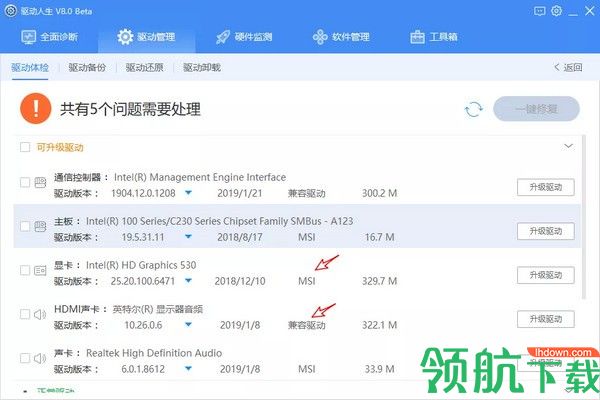
Task: Tick checkbox for Intel HD Graphics 530
Action: click(x=25, y=270)
